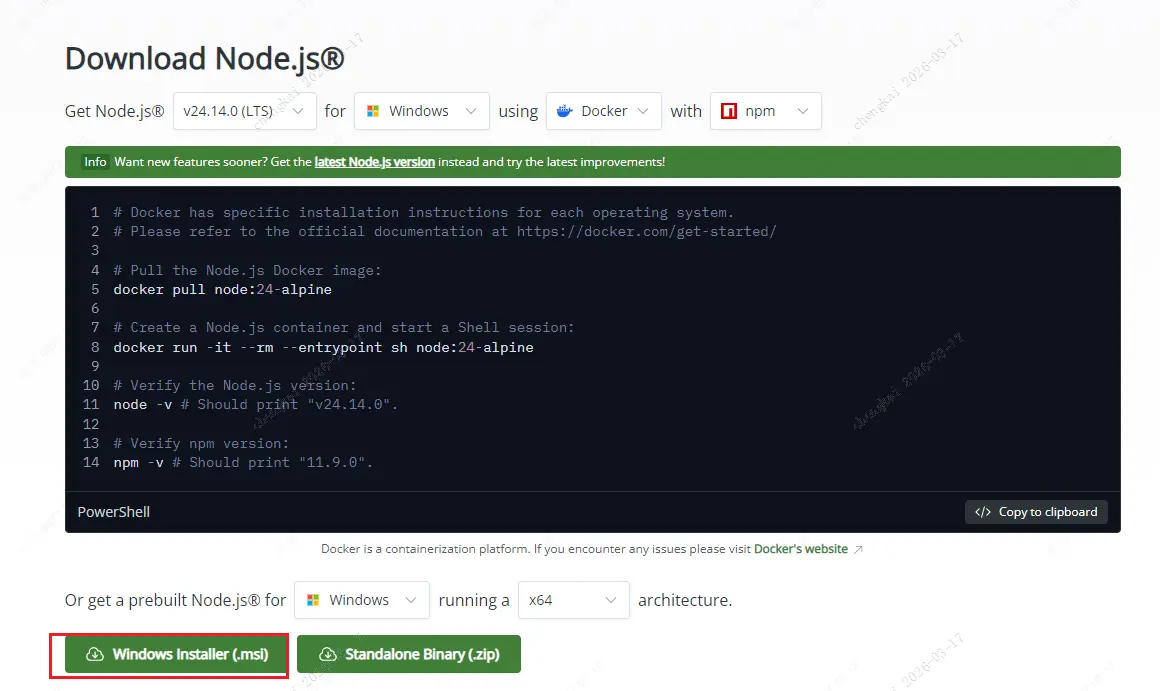This screenshot has width=1160, height=691.
Task: Click the cloud download icon on Standalone Binary
Action: point(328,654)
